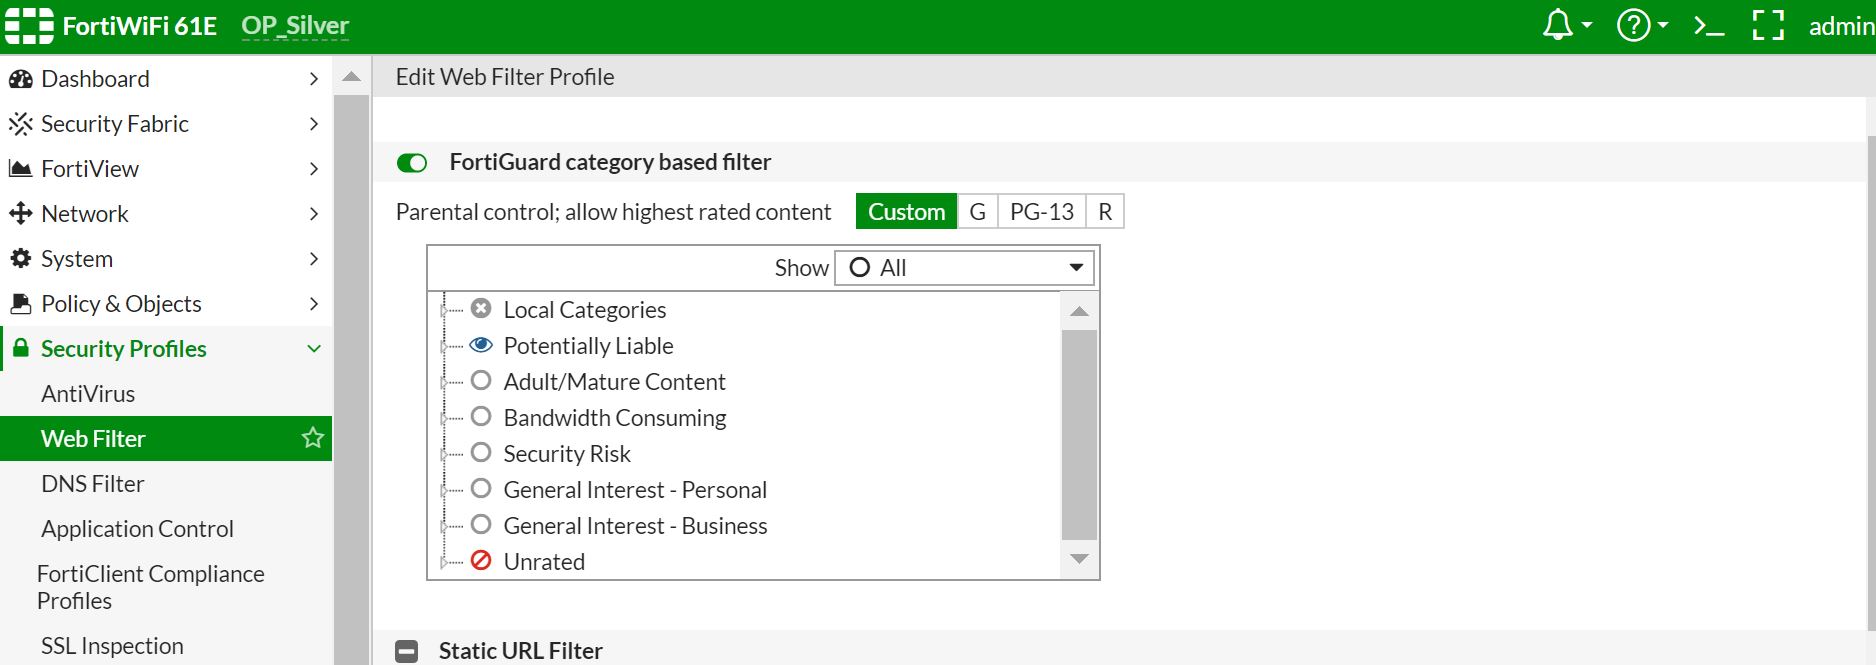The image size is (1876, 665).
Task: Click the Unrated block icon
Action: click(x=481, y=560)
